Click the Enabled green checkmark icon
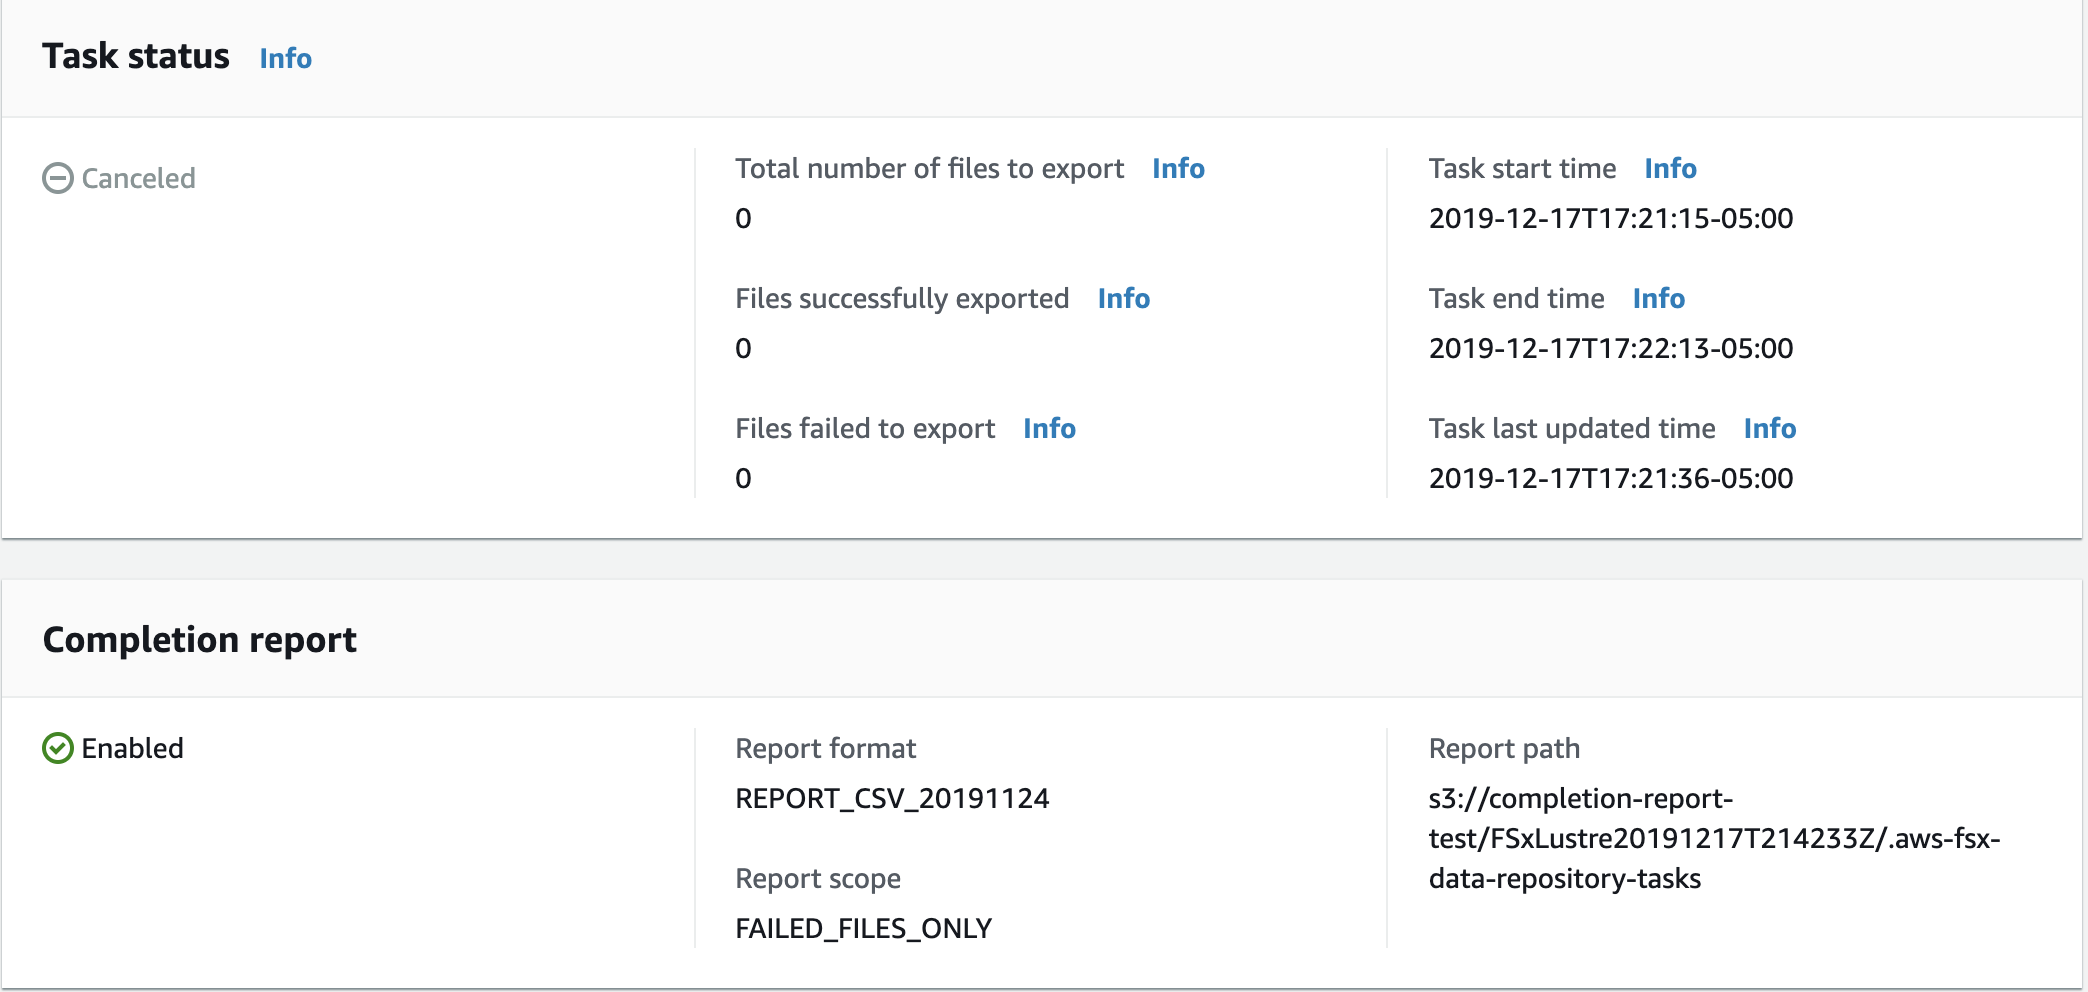The image size is (2088, 992). [58, 747]
